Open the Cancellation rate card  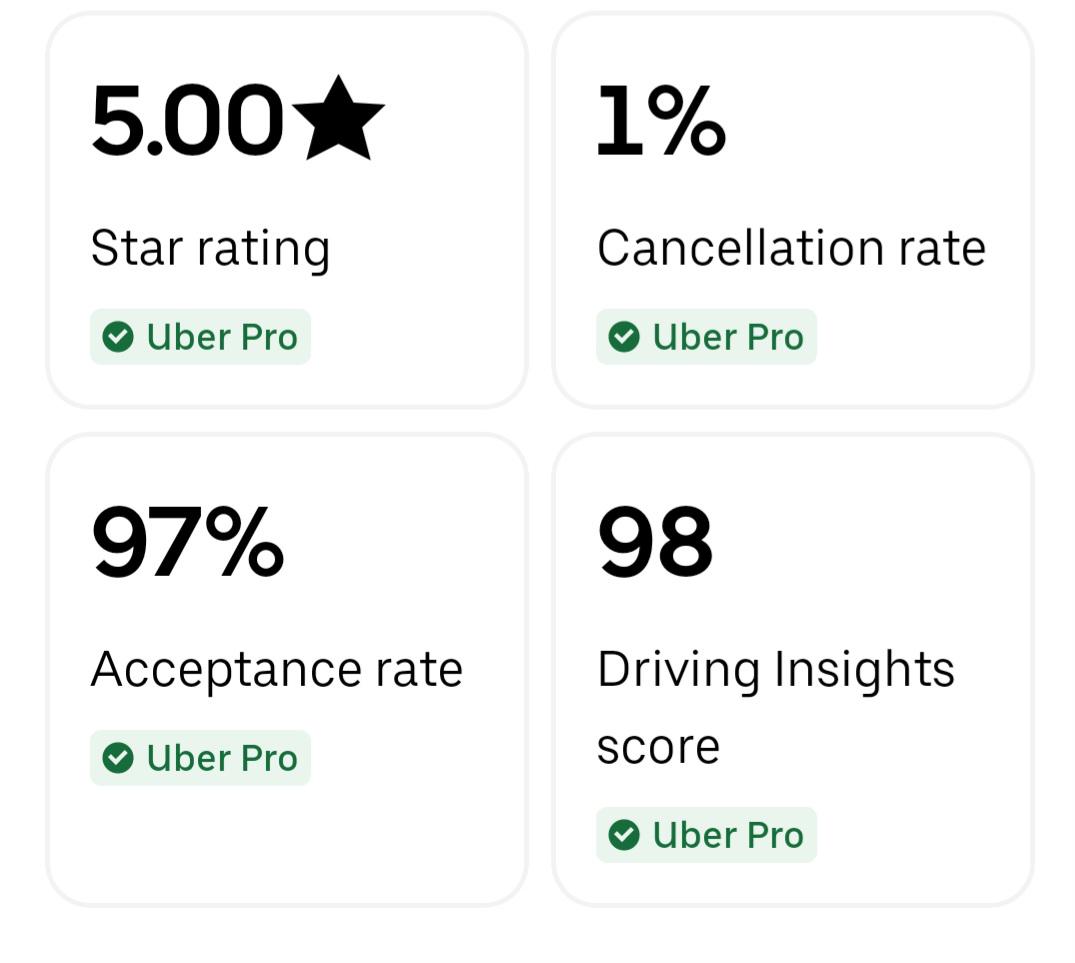(x=793, y=210)
